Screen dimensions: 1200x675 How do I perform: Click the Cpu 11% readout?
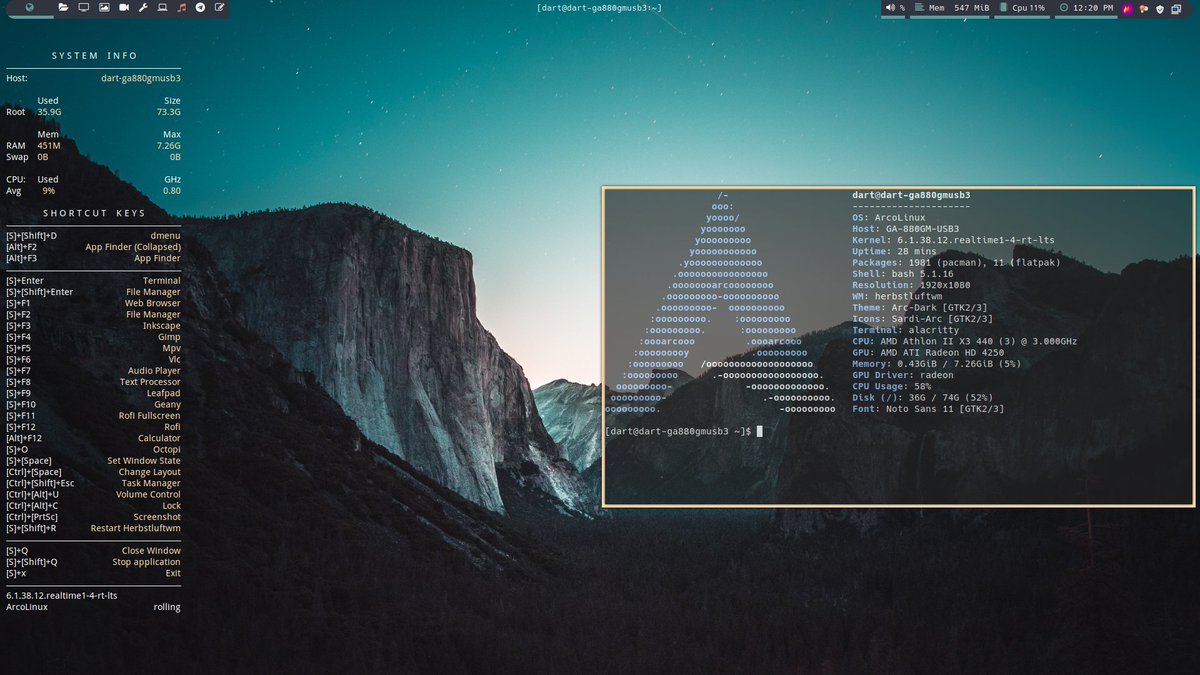tap(1028, 8)
